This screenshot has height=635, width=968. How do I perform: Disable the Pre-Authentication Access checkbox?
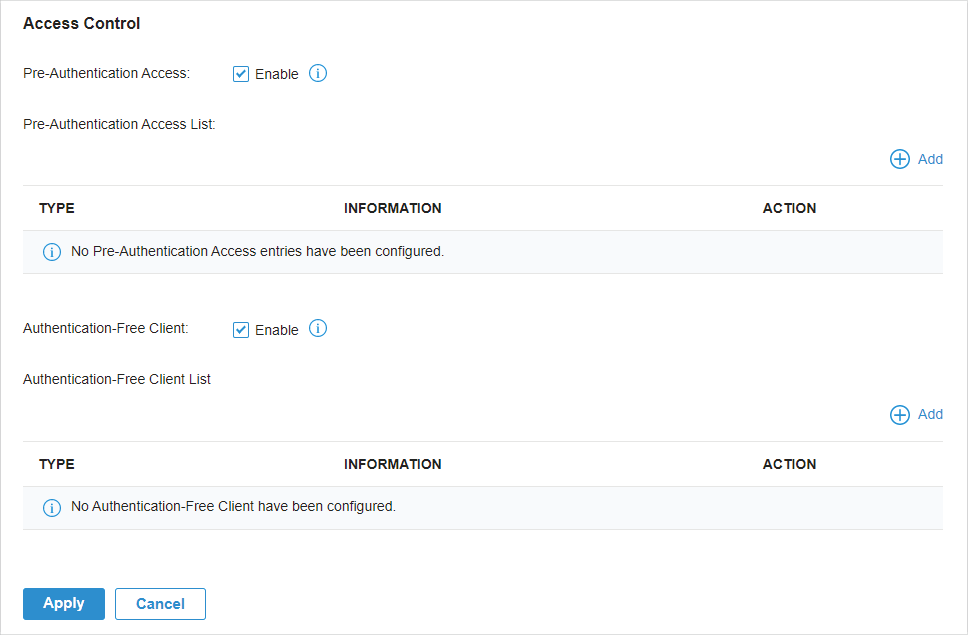point(241,74)
